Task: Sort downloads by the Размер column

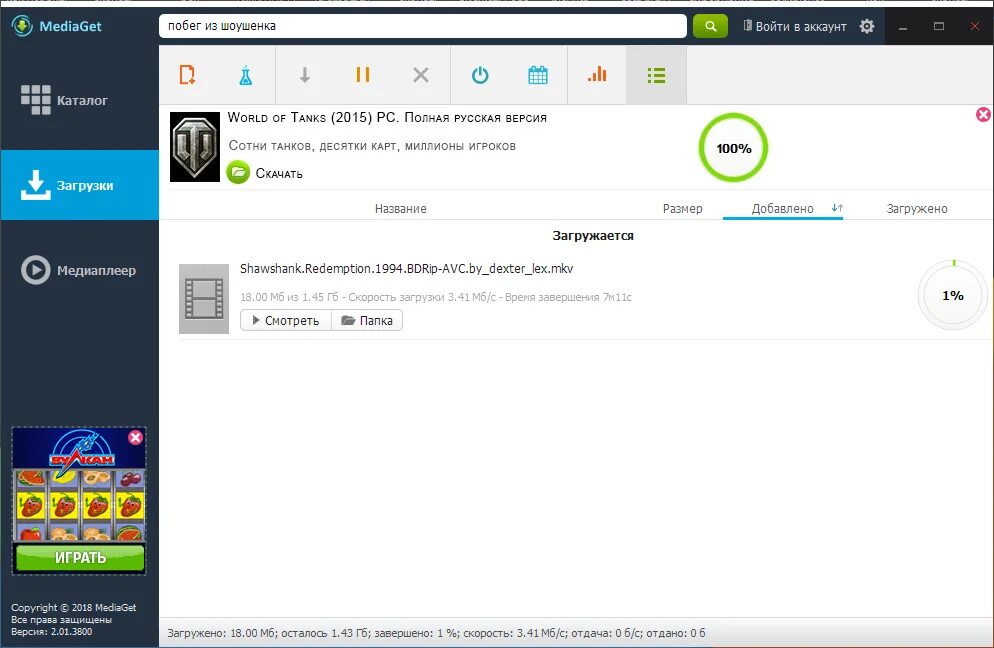Action: coord(684,208)
